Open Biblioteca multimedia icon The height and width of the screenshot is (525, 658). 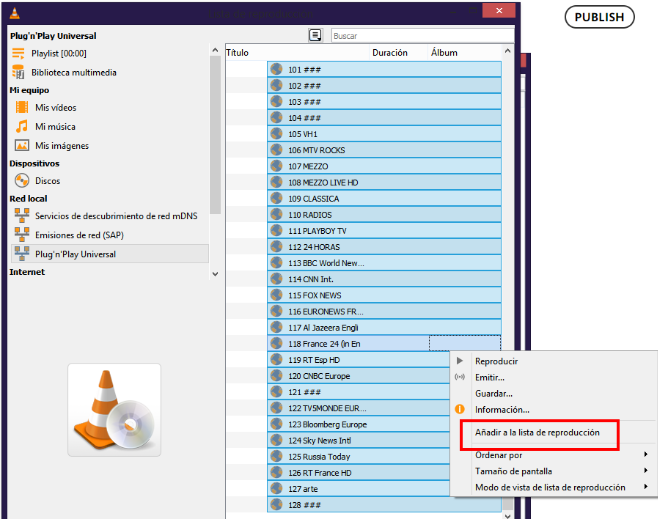click(18, 72)
